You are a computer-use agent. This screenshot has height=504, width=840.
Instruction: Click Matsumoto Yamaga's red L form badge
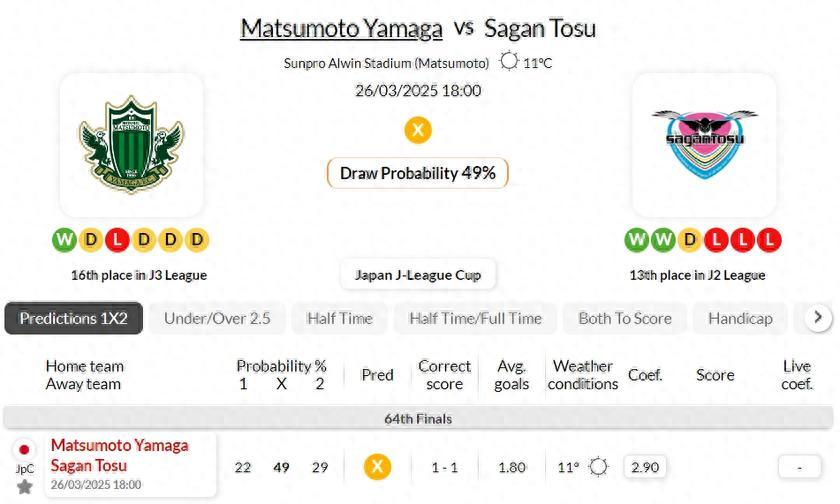(x=117, y=240)
